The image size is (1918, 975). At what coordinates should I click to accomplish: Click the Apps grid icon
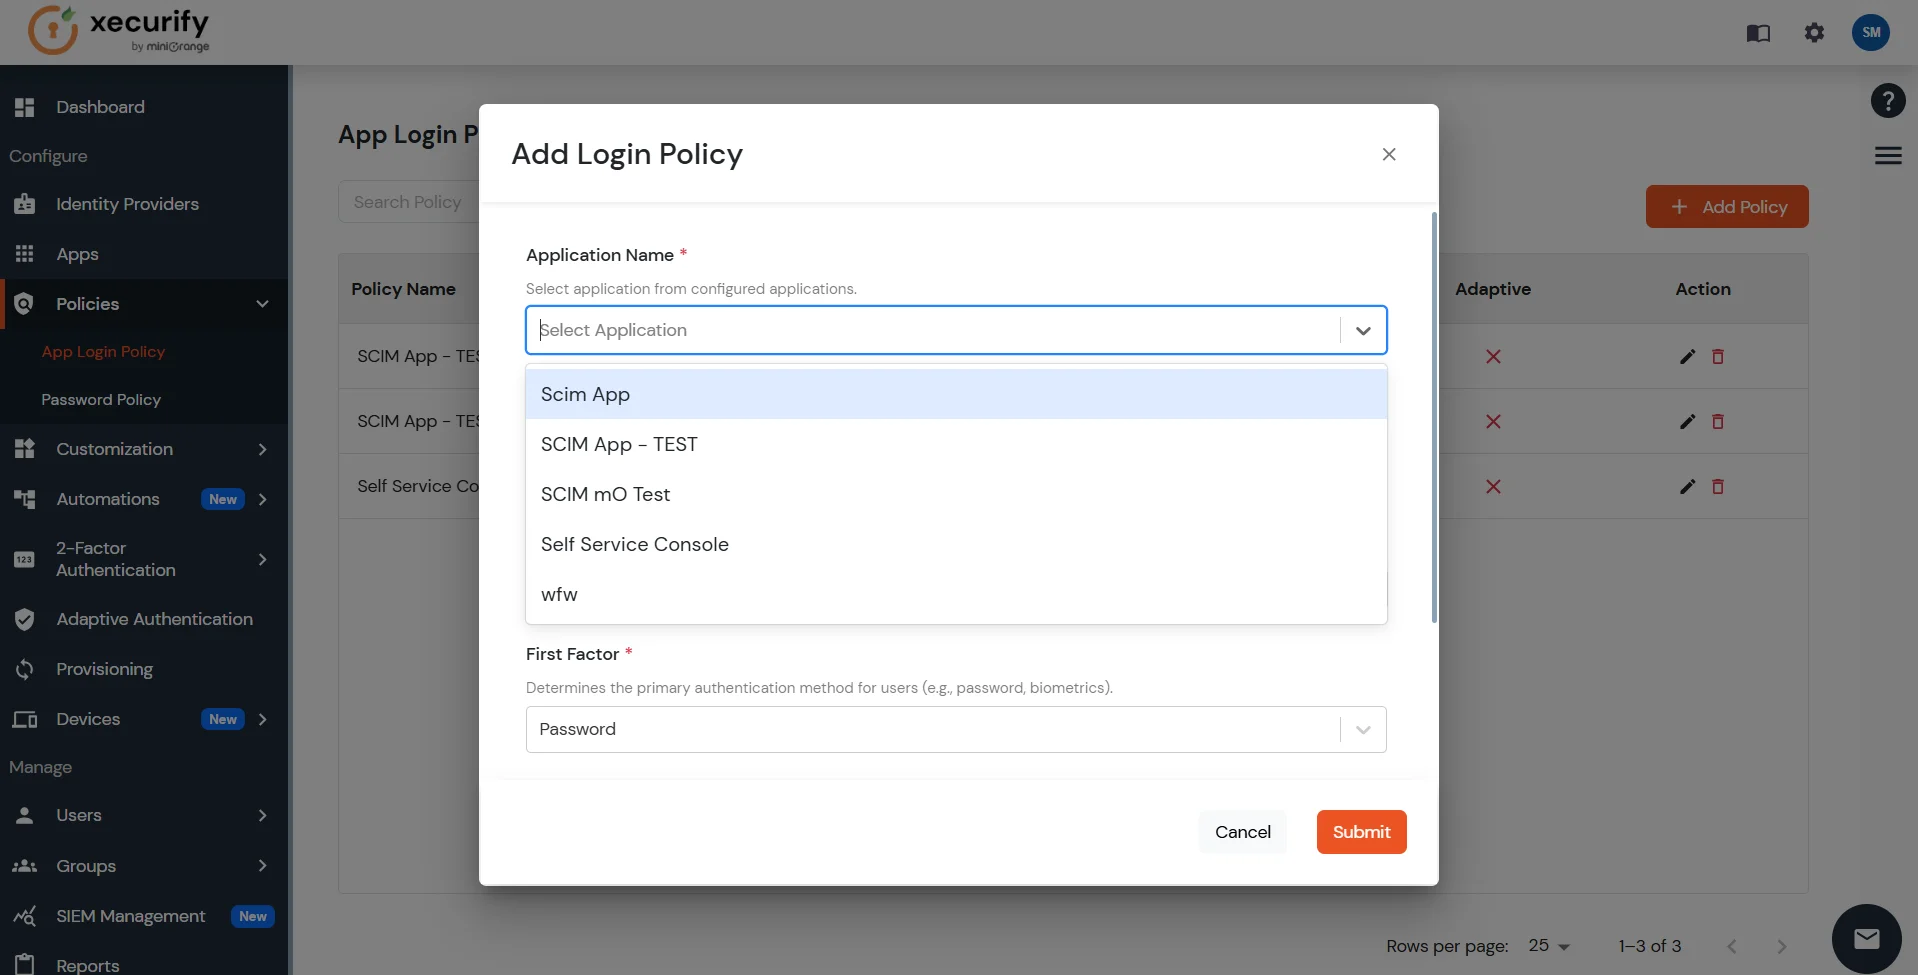[x=25, y=254]
